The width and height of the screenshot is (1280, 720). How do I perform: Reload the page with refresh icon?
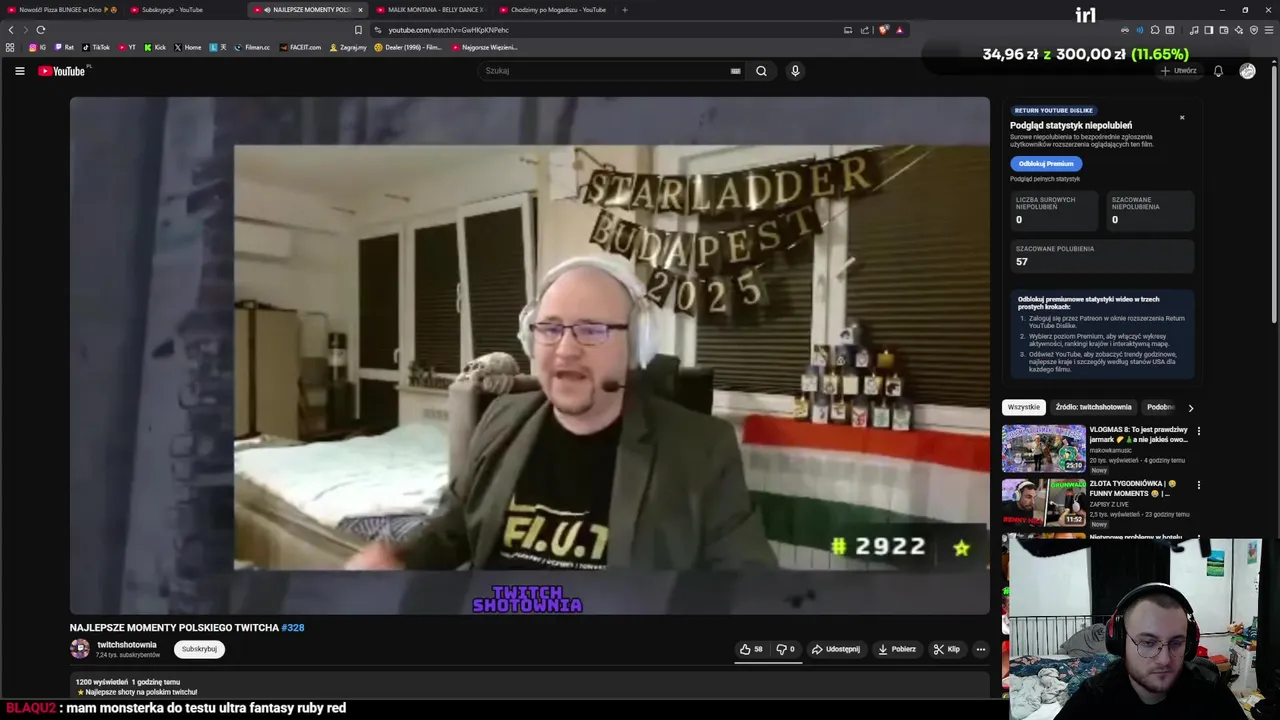click(x=41, y=30)
